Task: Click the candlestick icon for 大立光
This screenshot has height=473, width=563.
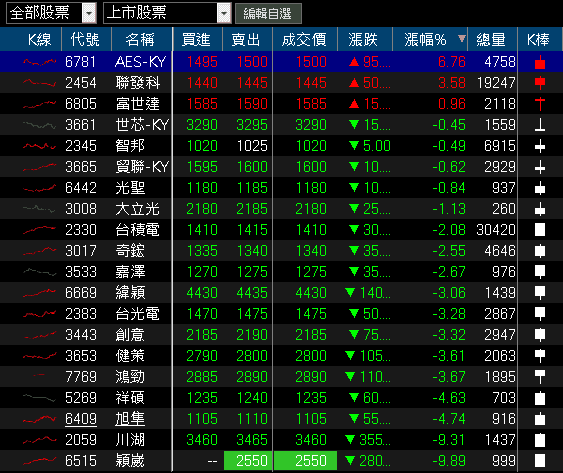Action: (540, 209)
